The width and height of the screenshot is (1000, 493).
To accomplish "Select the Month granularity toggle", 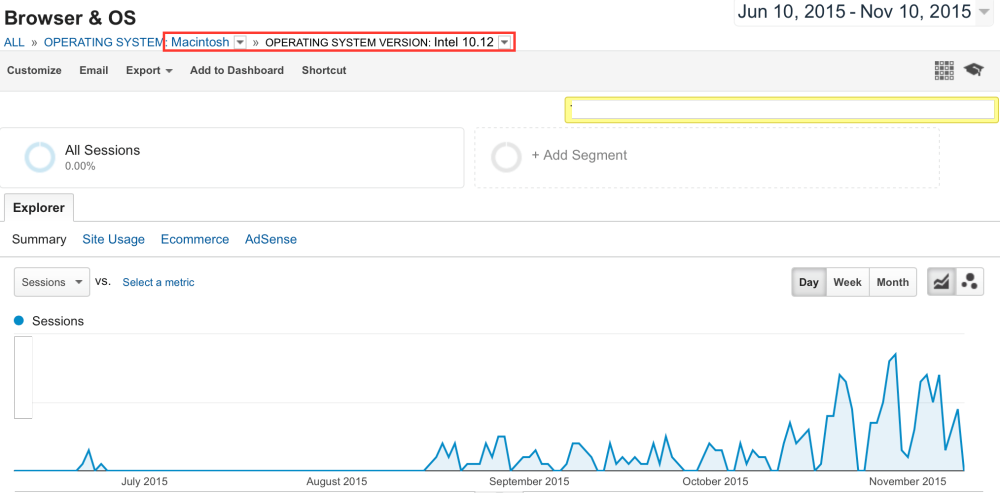I will click(892, 282).
